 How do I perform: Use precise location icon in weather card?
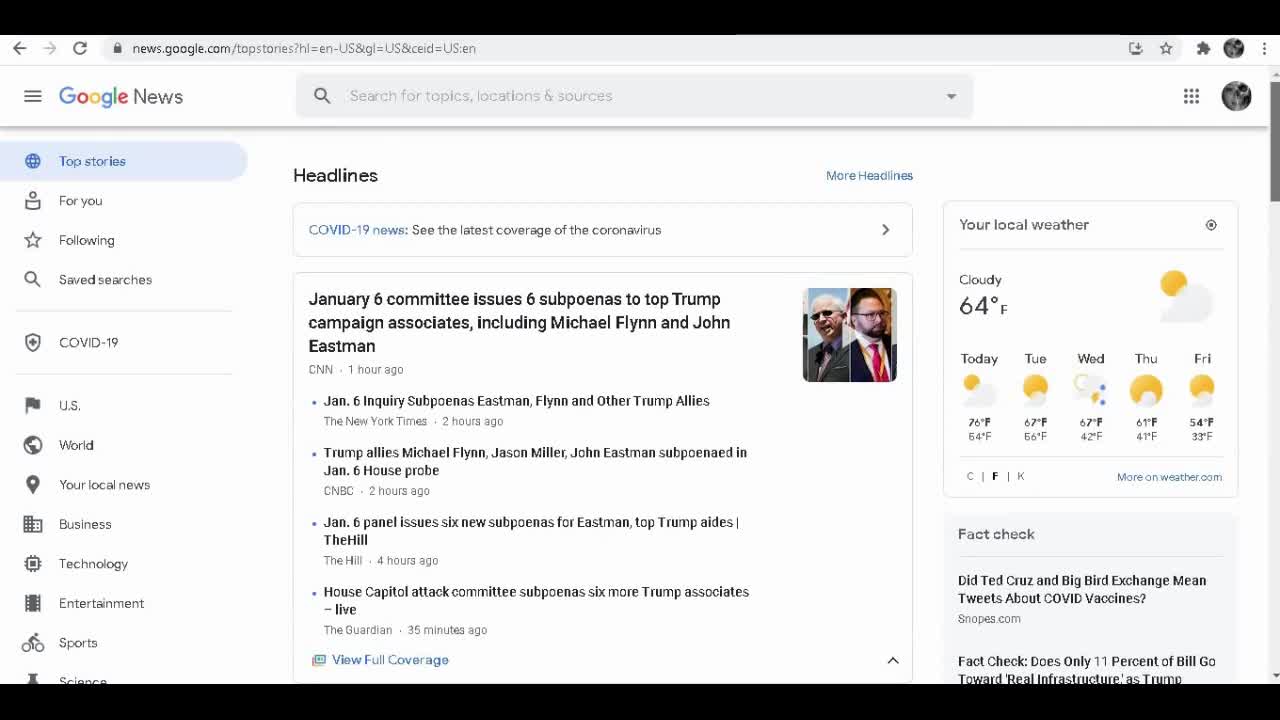pyautogui.click(x=1211, y=225)
